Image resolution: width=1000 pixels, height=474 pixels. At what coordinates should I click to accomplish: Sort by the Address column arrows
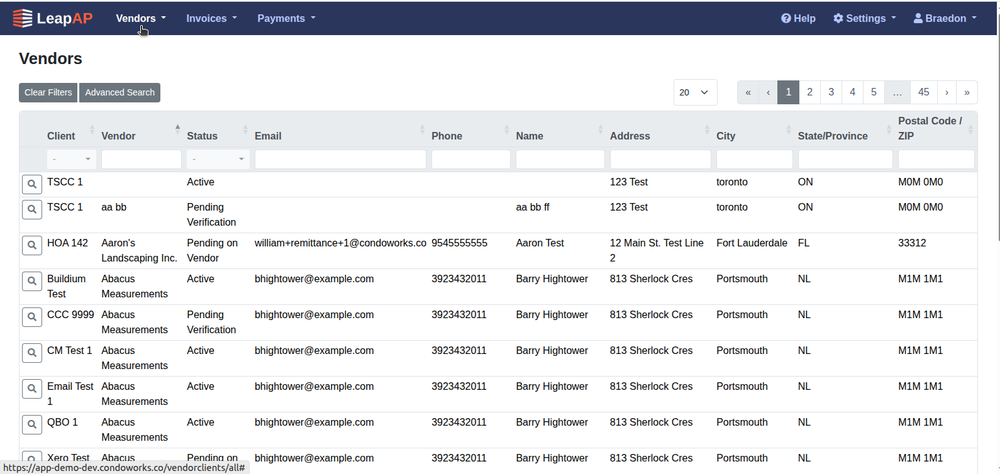click(707, 129)
